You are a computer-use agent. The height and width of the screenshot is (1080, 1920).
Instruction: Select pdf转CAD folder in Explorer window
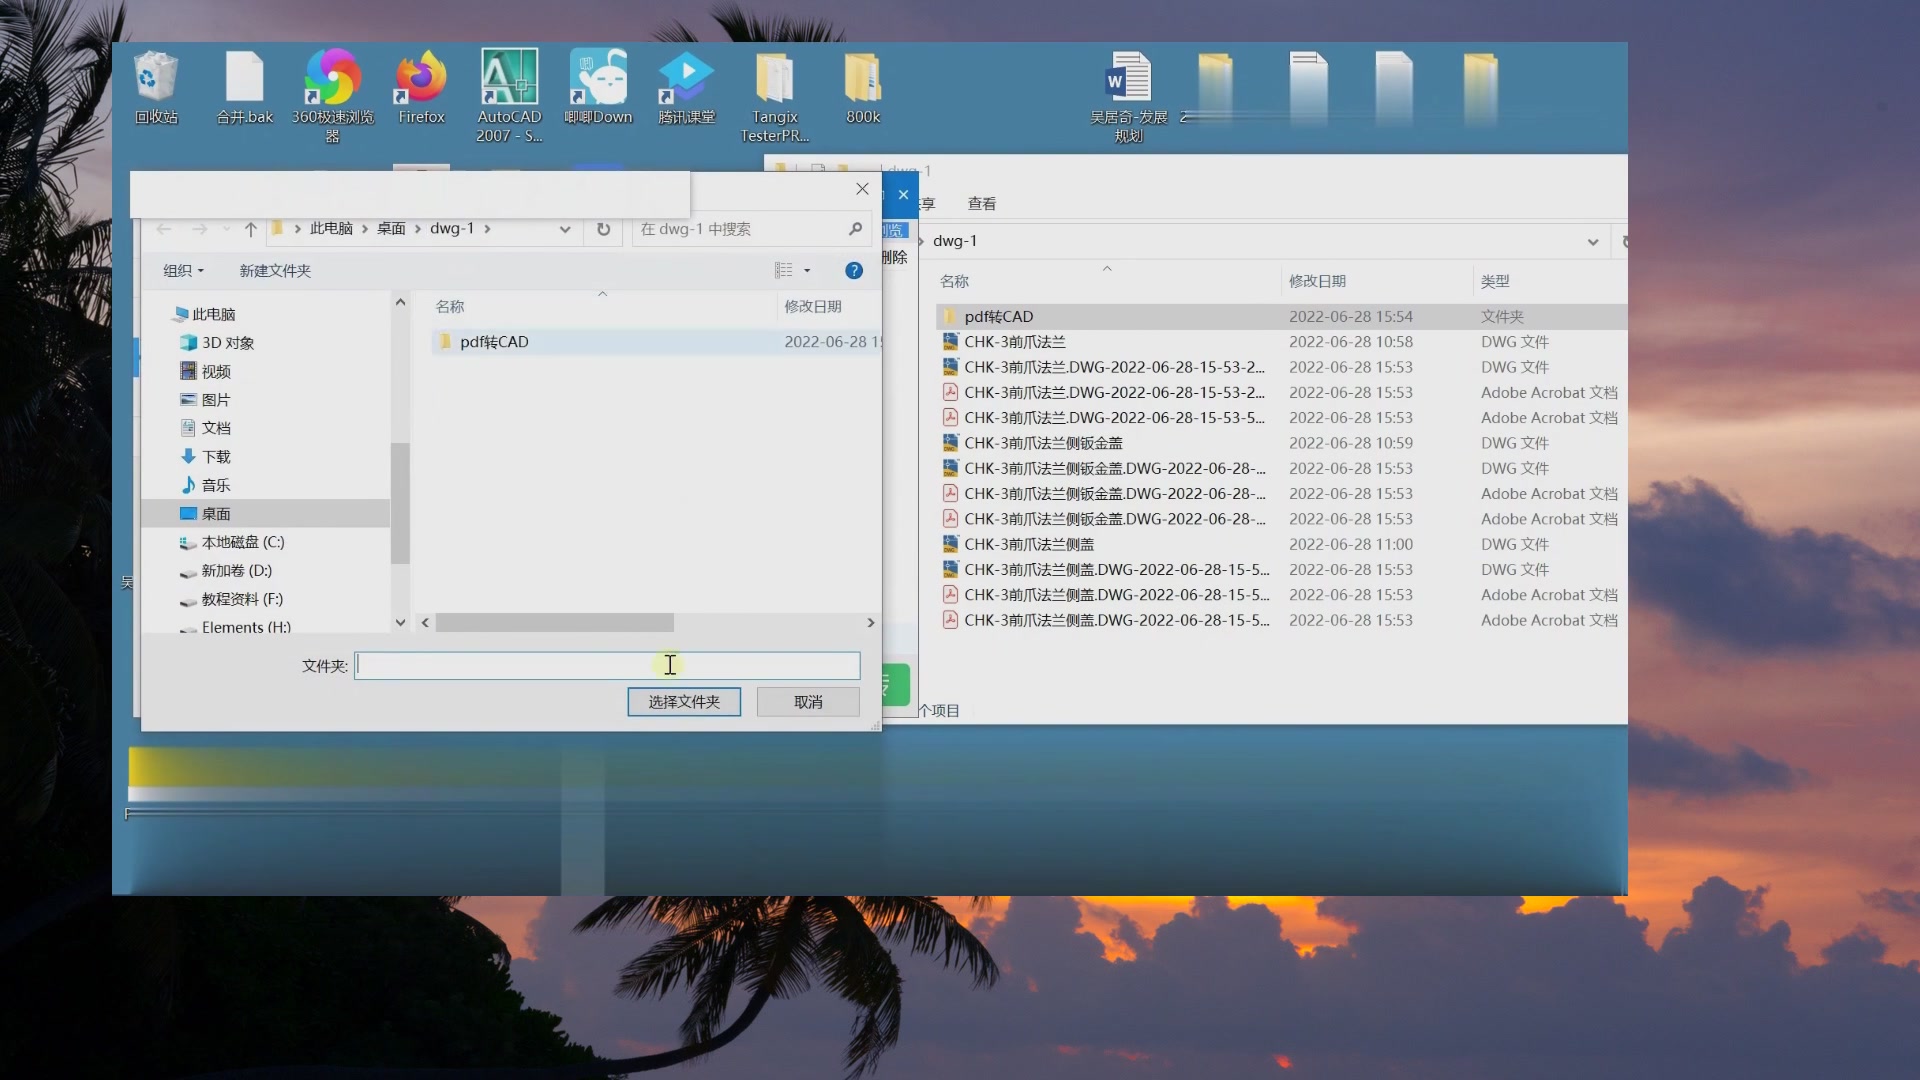(1281, 317)
